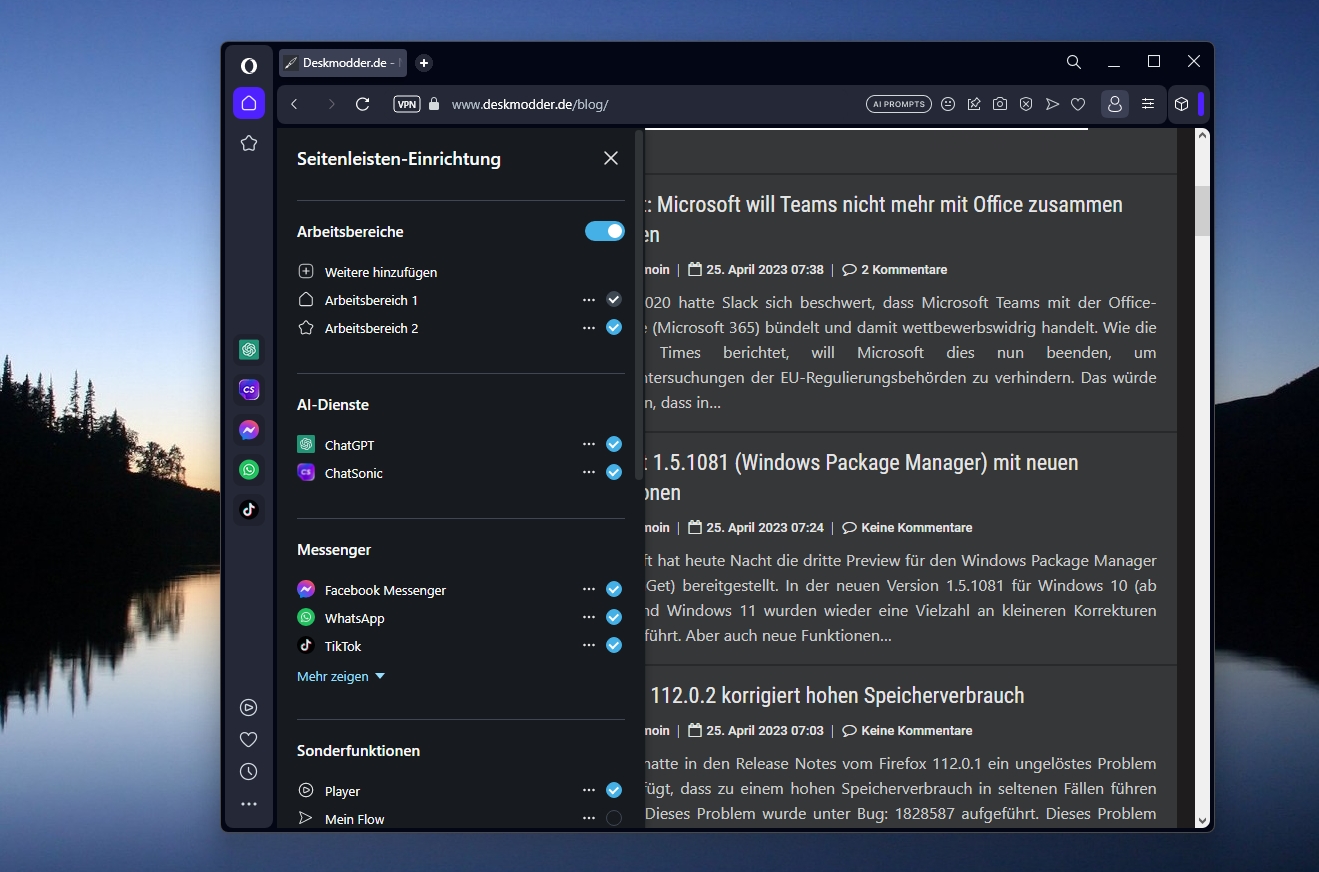Viewport: 1319px width, 872px height.
Task: Close the Seitenleisten-Einrichtung panel
Action: pyautogui.click(x=611, y=158)
